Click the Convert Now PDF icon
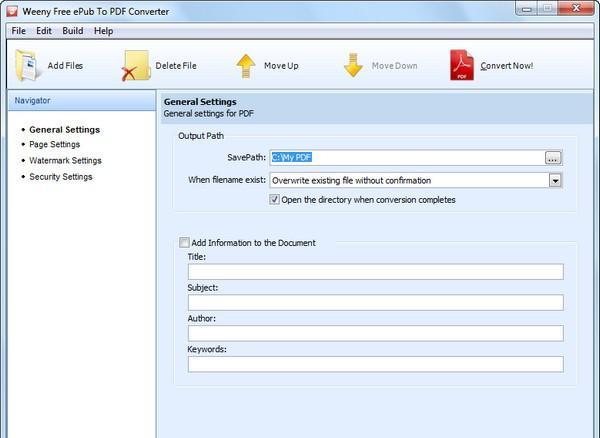Image resolution: width=600 pixels, height=438 pixels. [462, 65]
